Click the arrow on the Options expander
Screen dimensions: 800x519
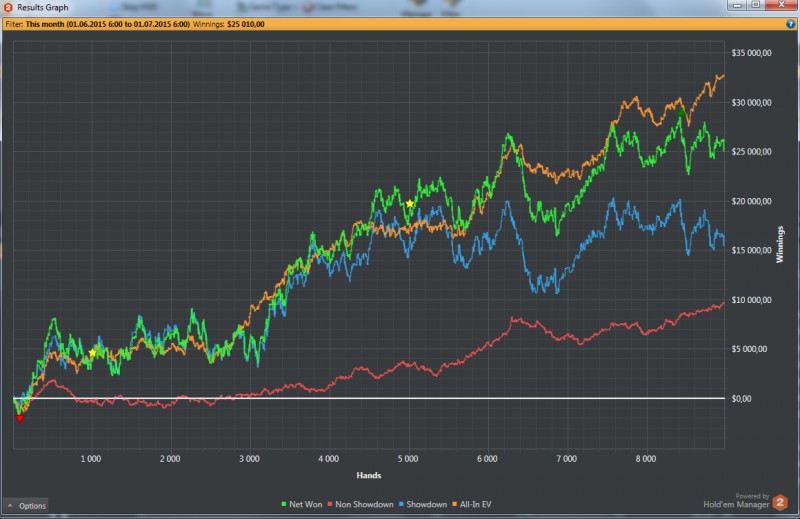tap(10, 506)
